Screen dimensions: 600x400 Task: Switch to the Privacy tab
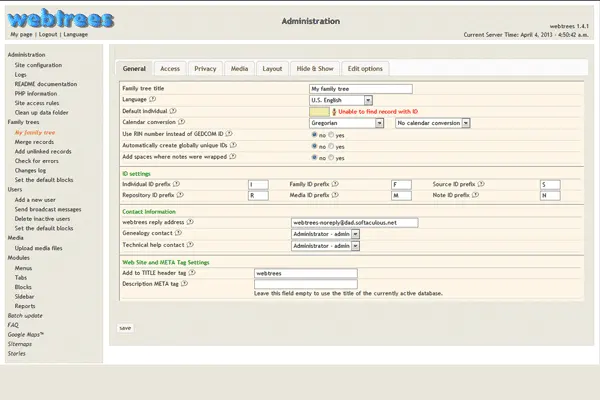coord(205,69)
